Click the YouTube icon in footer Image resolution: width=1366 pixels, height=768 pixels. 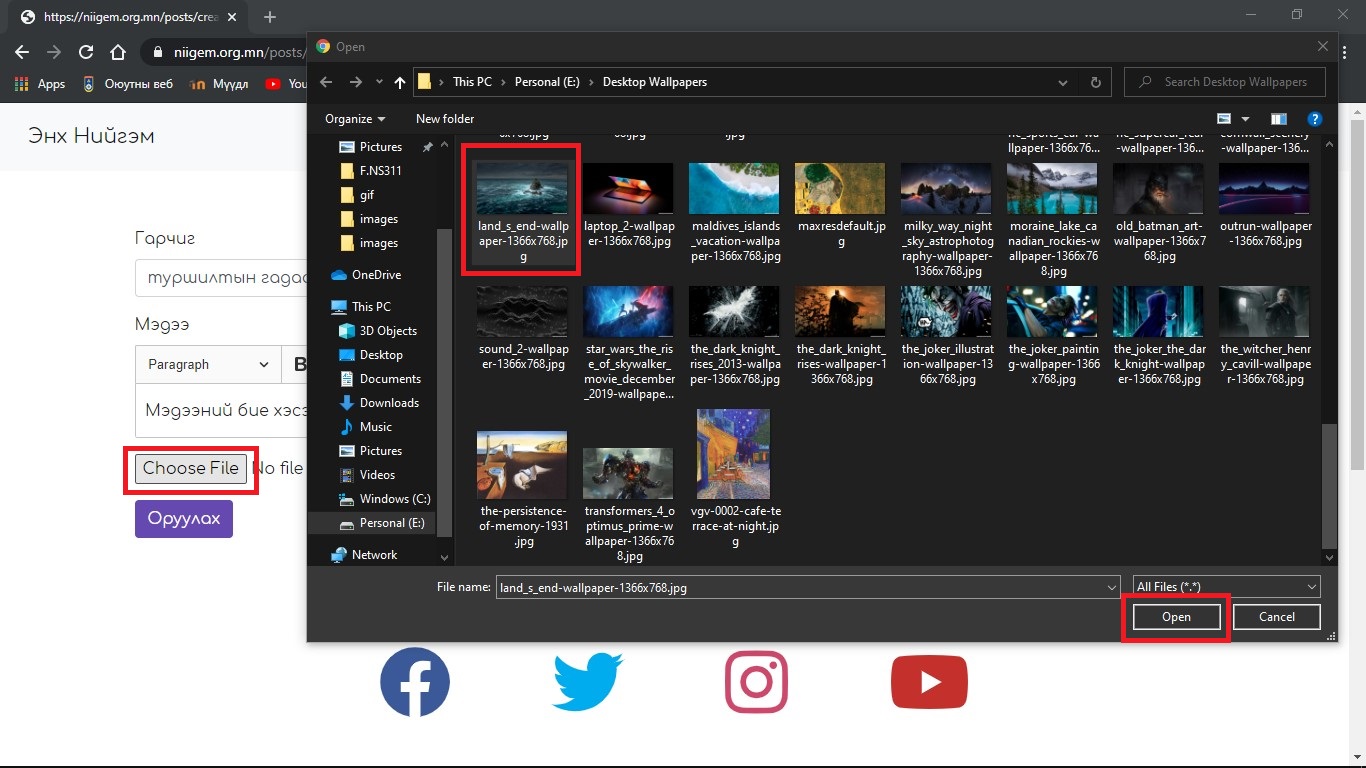[929, 682]
